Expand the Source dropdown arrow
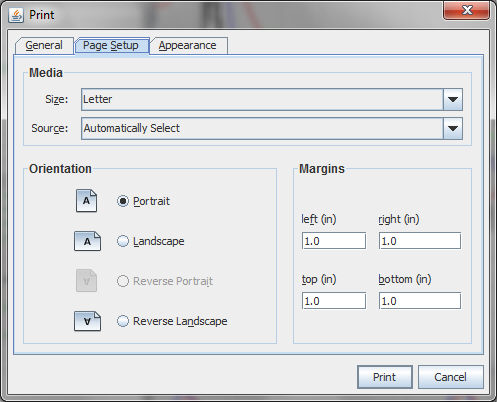This screenshot has width=497, height=402. tap(453, 128)
